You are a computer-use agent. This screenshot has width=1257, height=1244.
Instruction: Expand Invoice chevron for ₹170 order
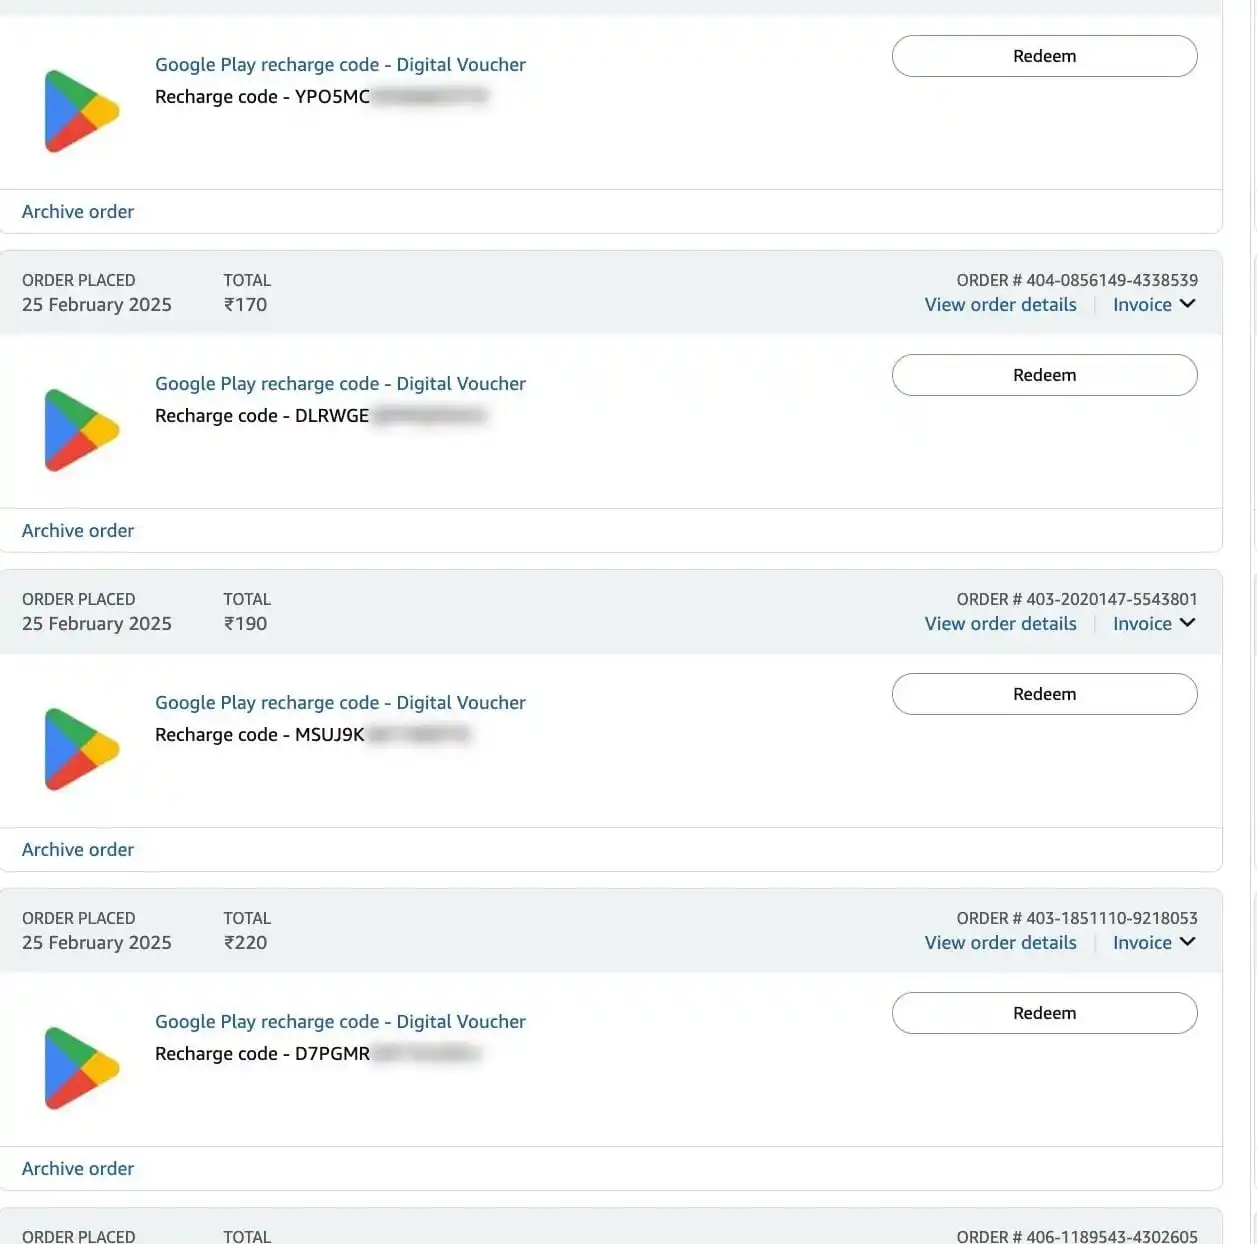[1187, 304]
